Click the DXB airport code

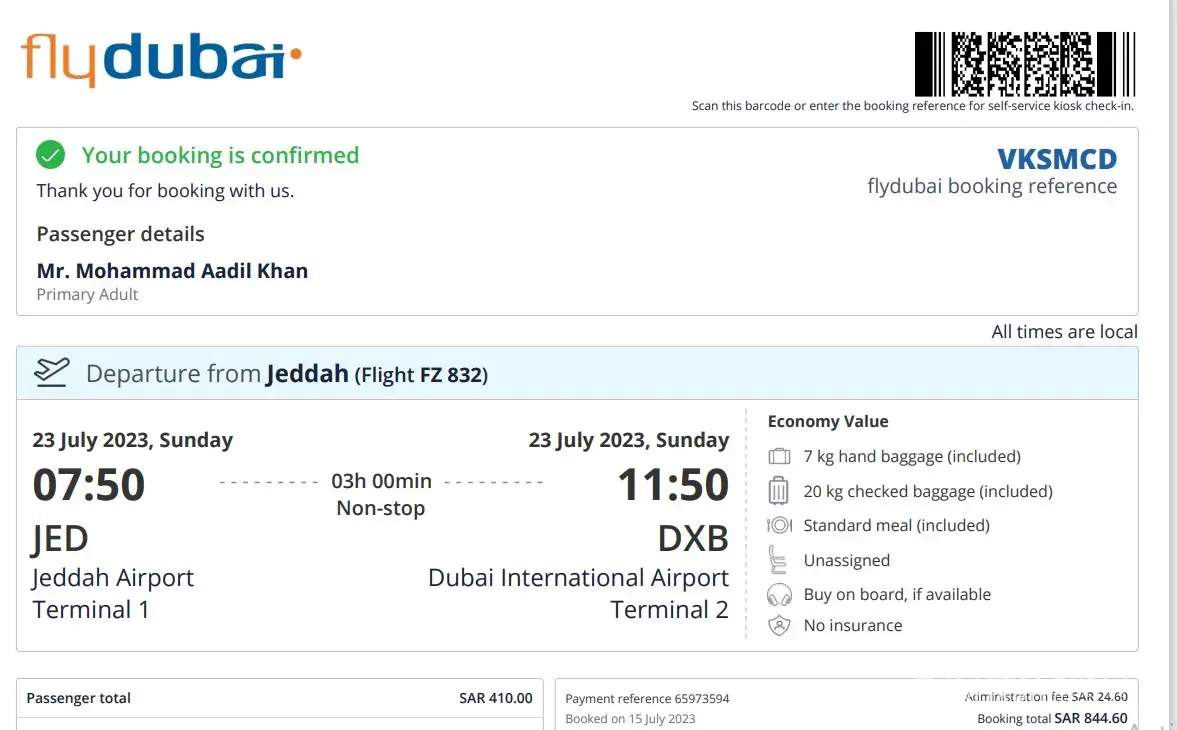pos(693,540)
